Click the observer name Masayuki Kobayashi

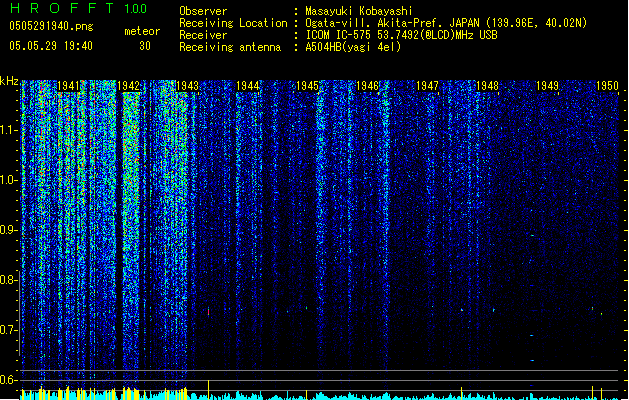pos(359,11)
